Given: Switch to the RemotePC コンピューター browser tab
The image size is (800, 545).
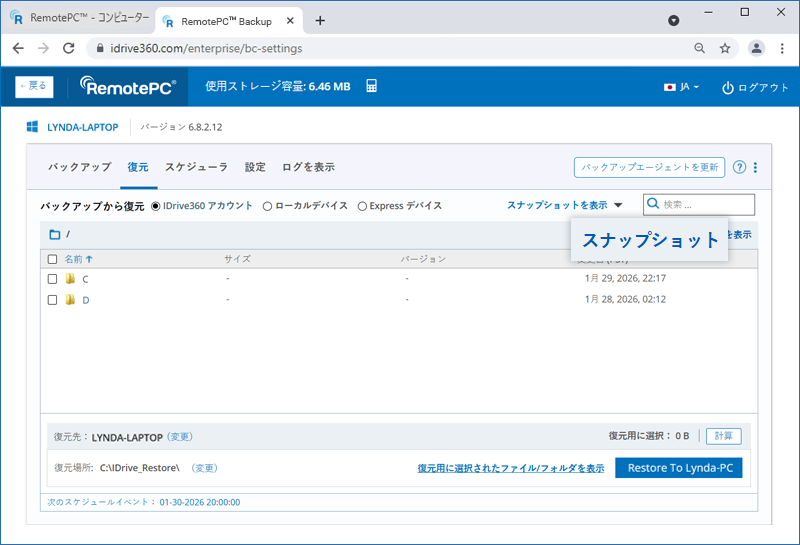Looking at the screenshot, I should [x=80, y=18].
